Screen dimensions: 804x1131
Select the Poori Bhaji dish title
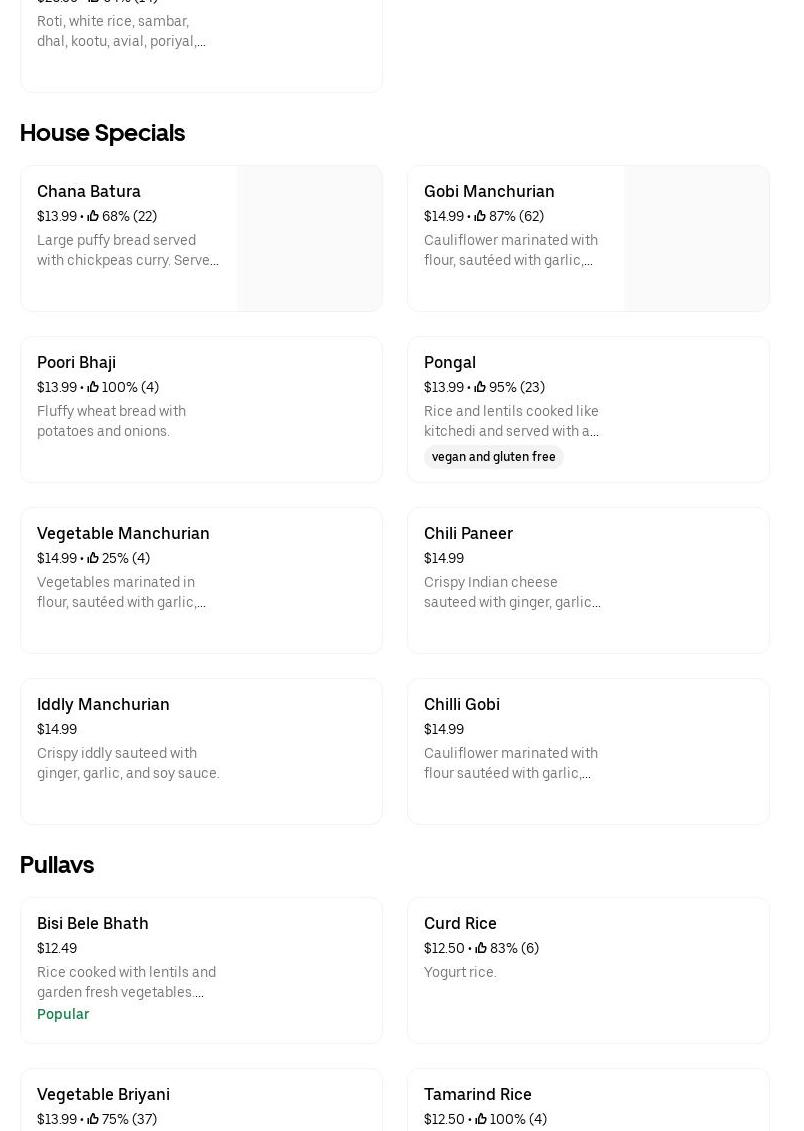click(76, 362)
